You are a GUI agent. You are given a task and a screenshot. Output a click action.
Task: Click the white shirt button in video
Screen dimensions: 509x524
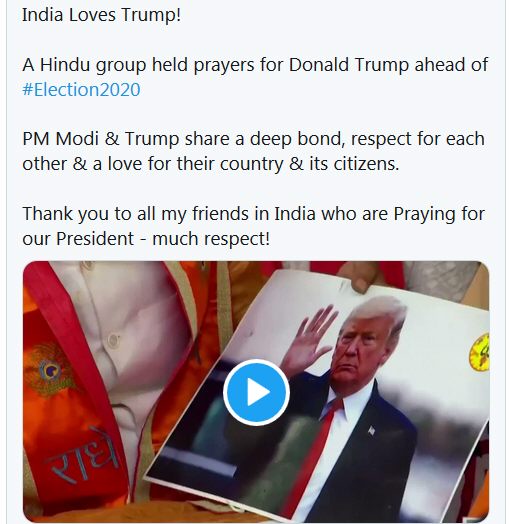[113, 340]
